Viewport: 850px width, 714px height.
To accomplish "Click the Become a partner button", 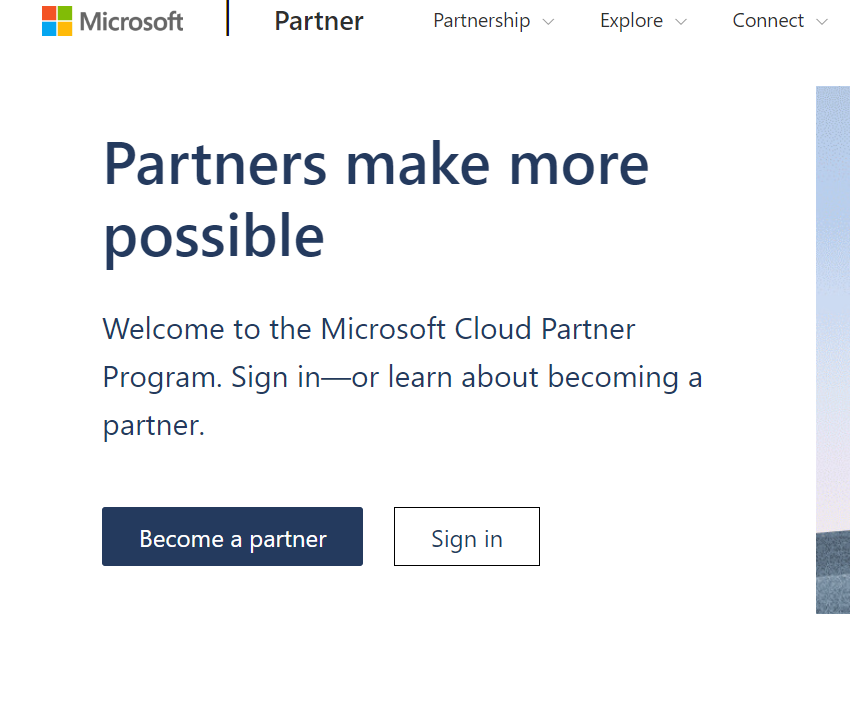I will [232, 537].
